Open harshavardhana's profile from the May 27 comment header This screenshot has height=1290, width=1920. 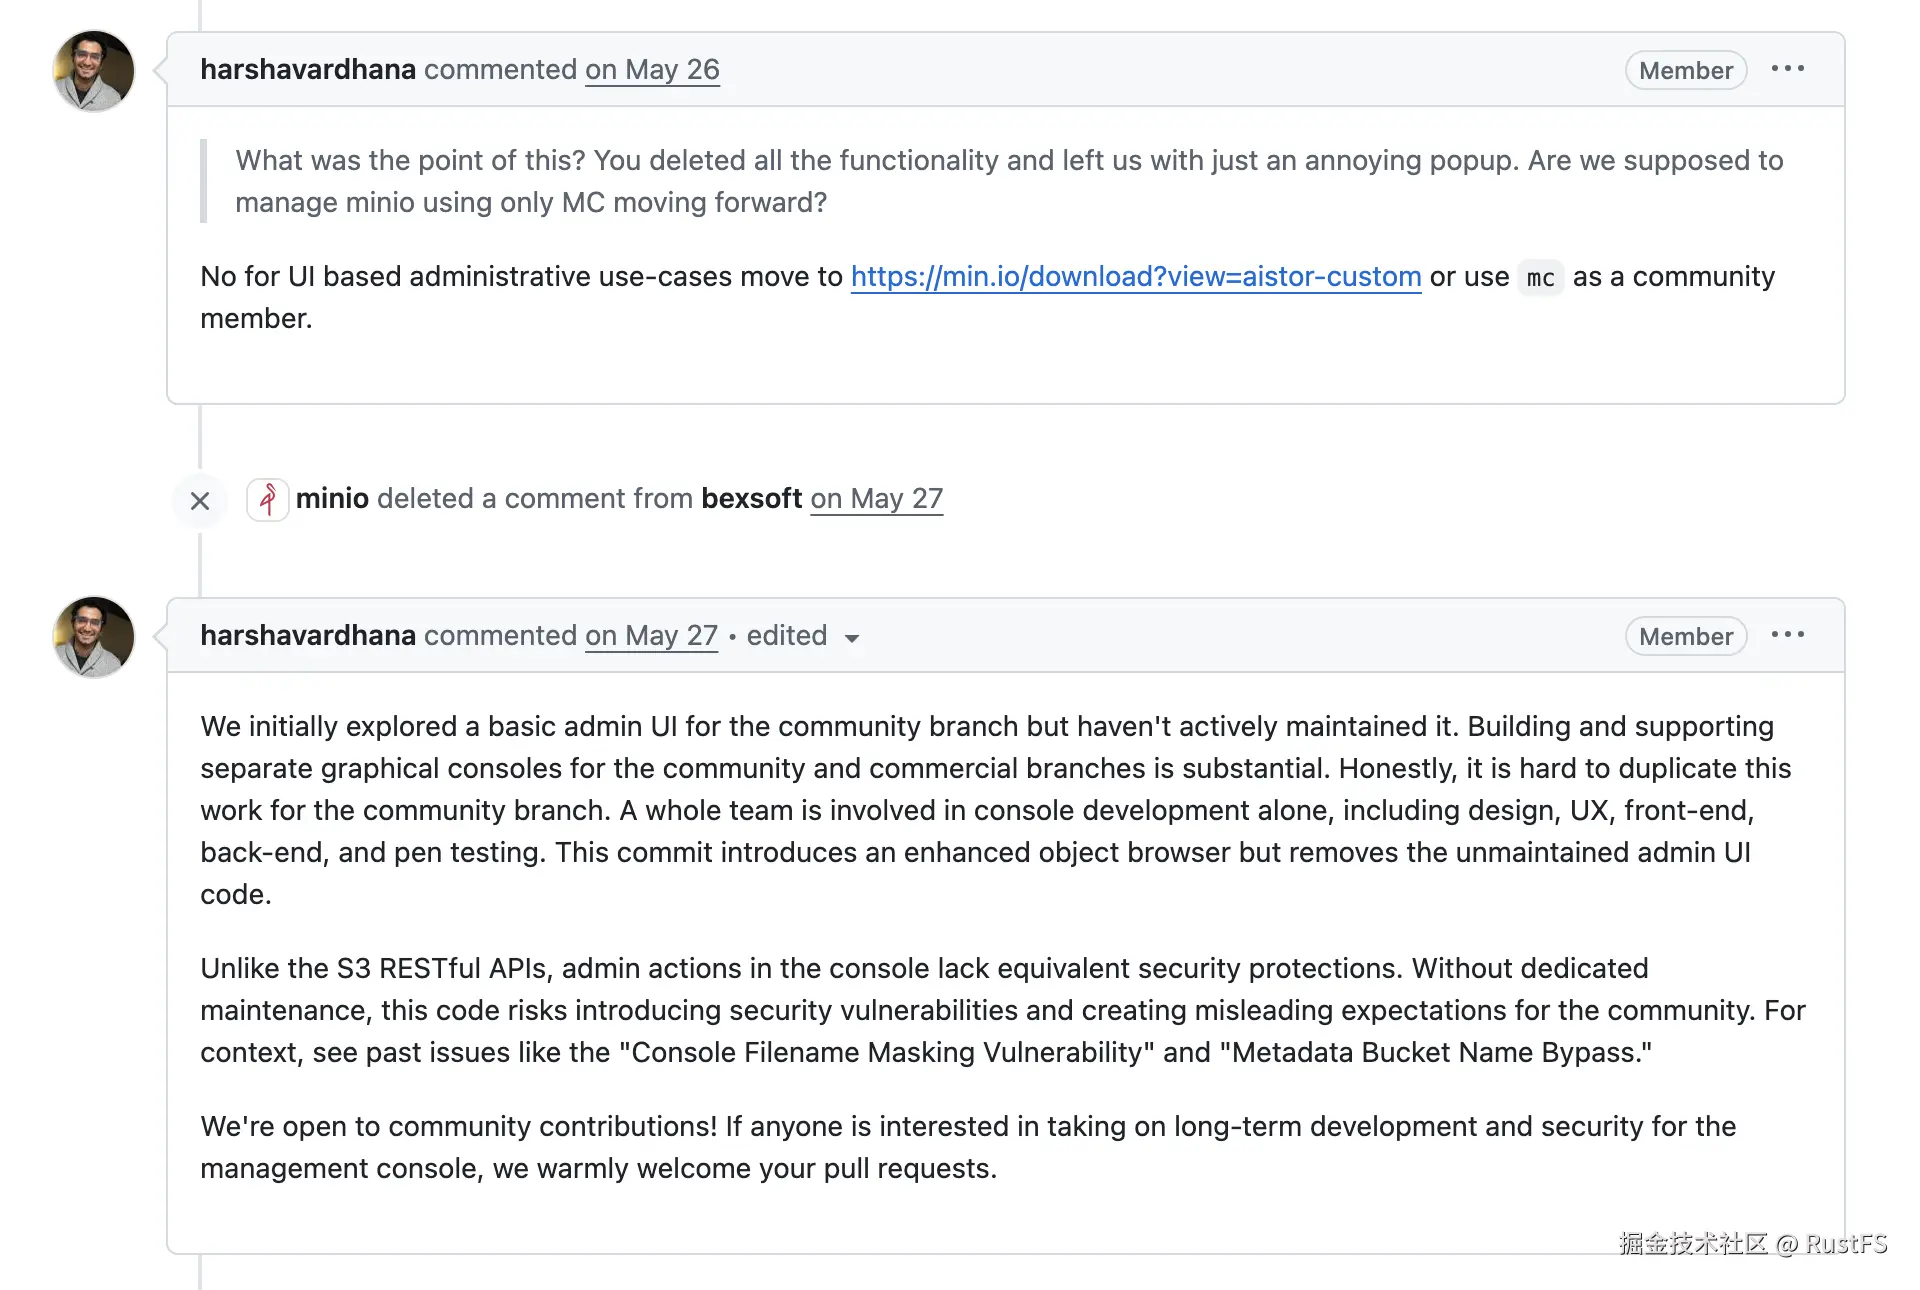[308, 636]
